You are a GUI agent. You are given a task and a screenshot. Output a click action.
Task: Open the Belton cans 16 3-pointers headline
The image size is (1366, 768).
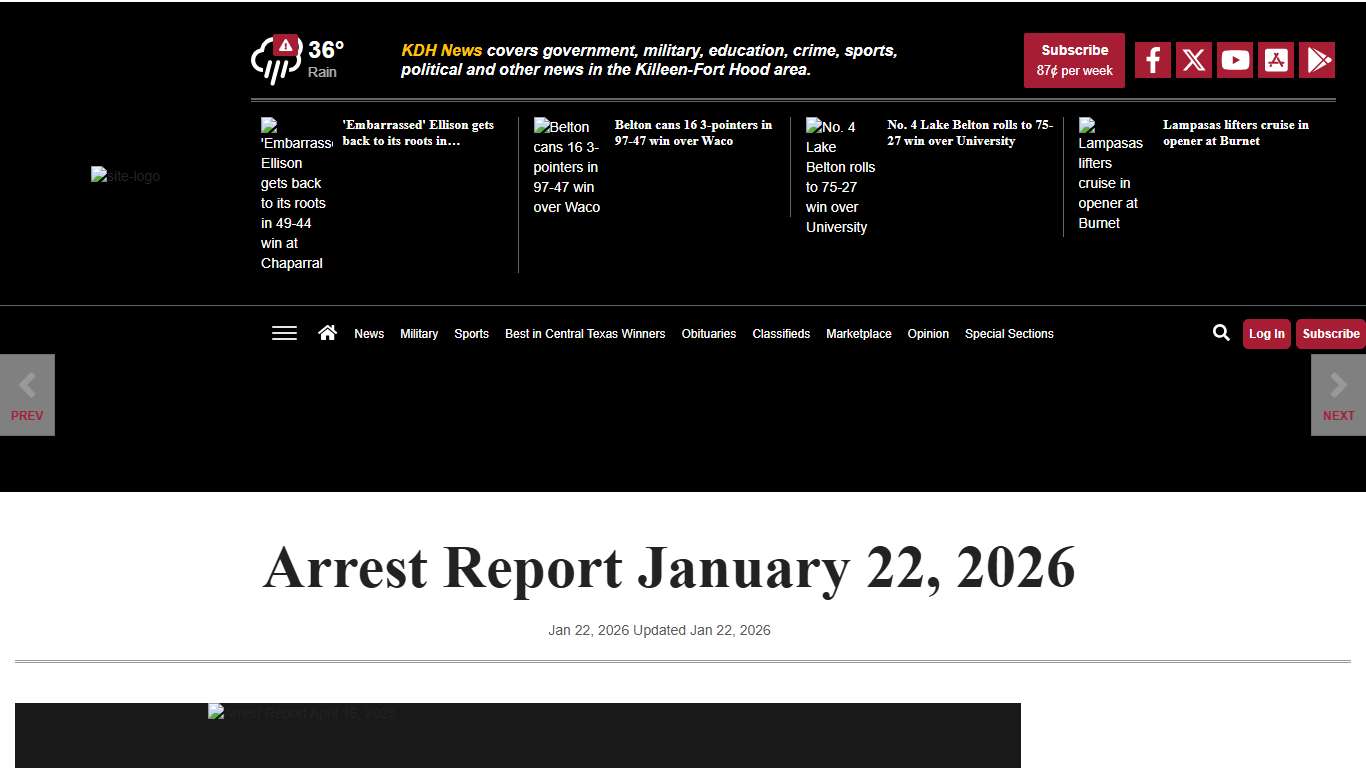coord(693,133)
